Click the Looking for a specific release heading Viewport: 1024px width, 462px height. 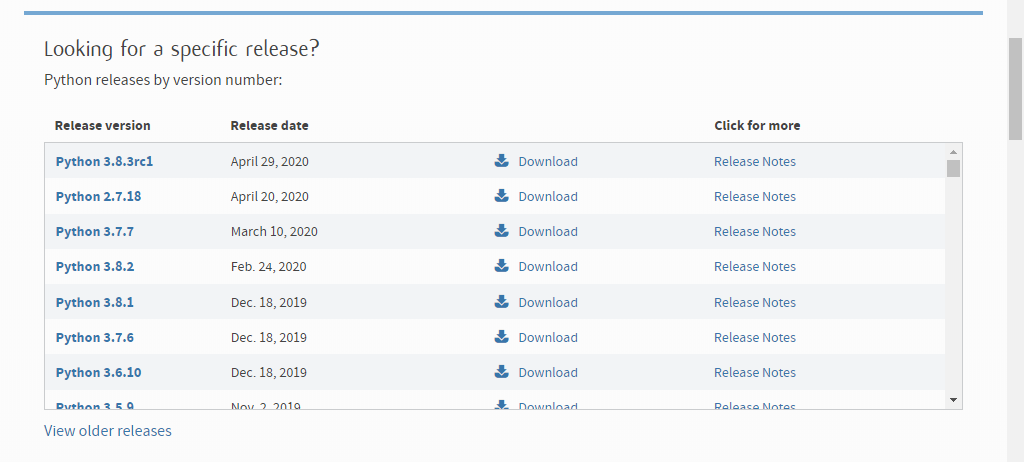(182, 49)
